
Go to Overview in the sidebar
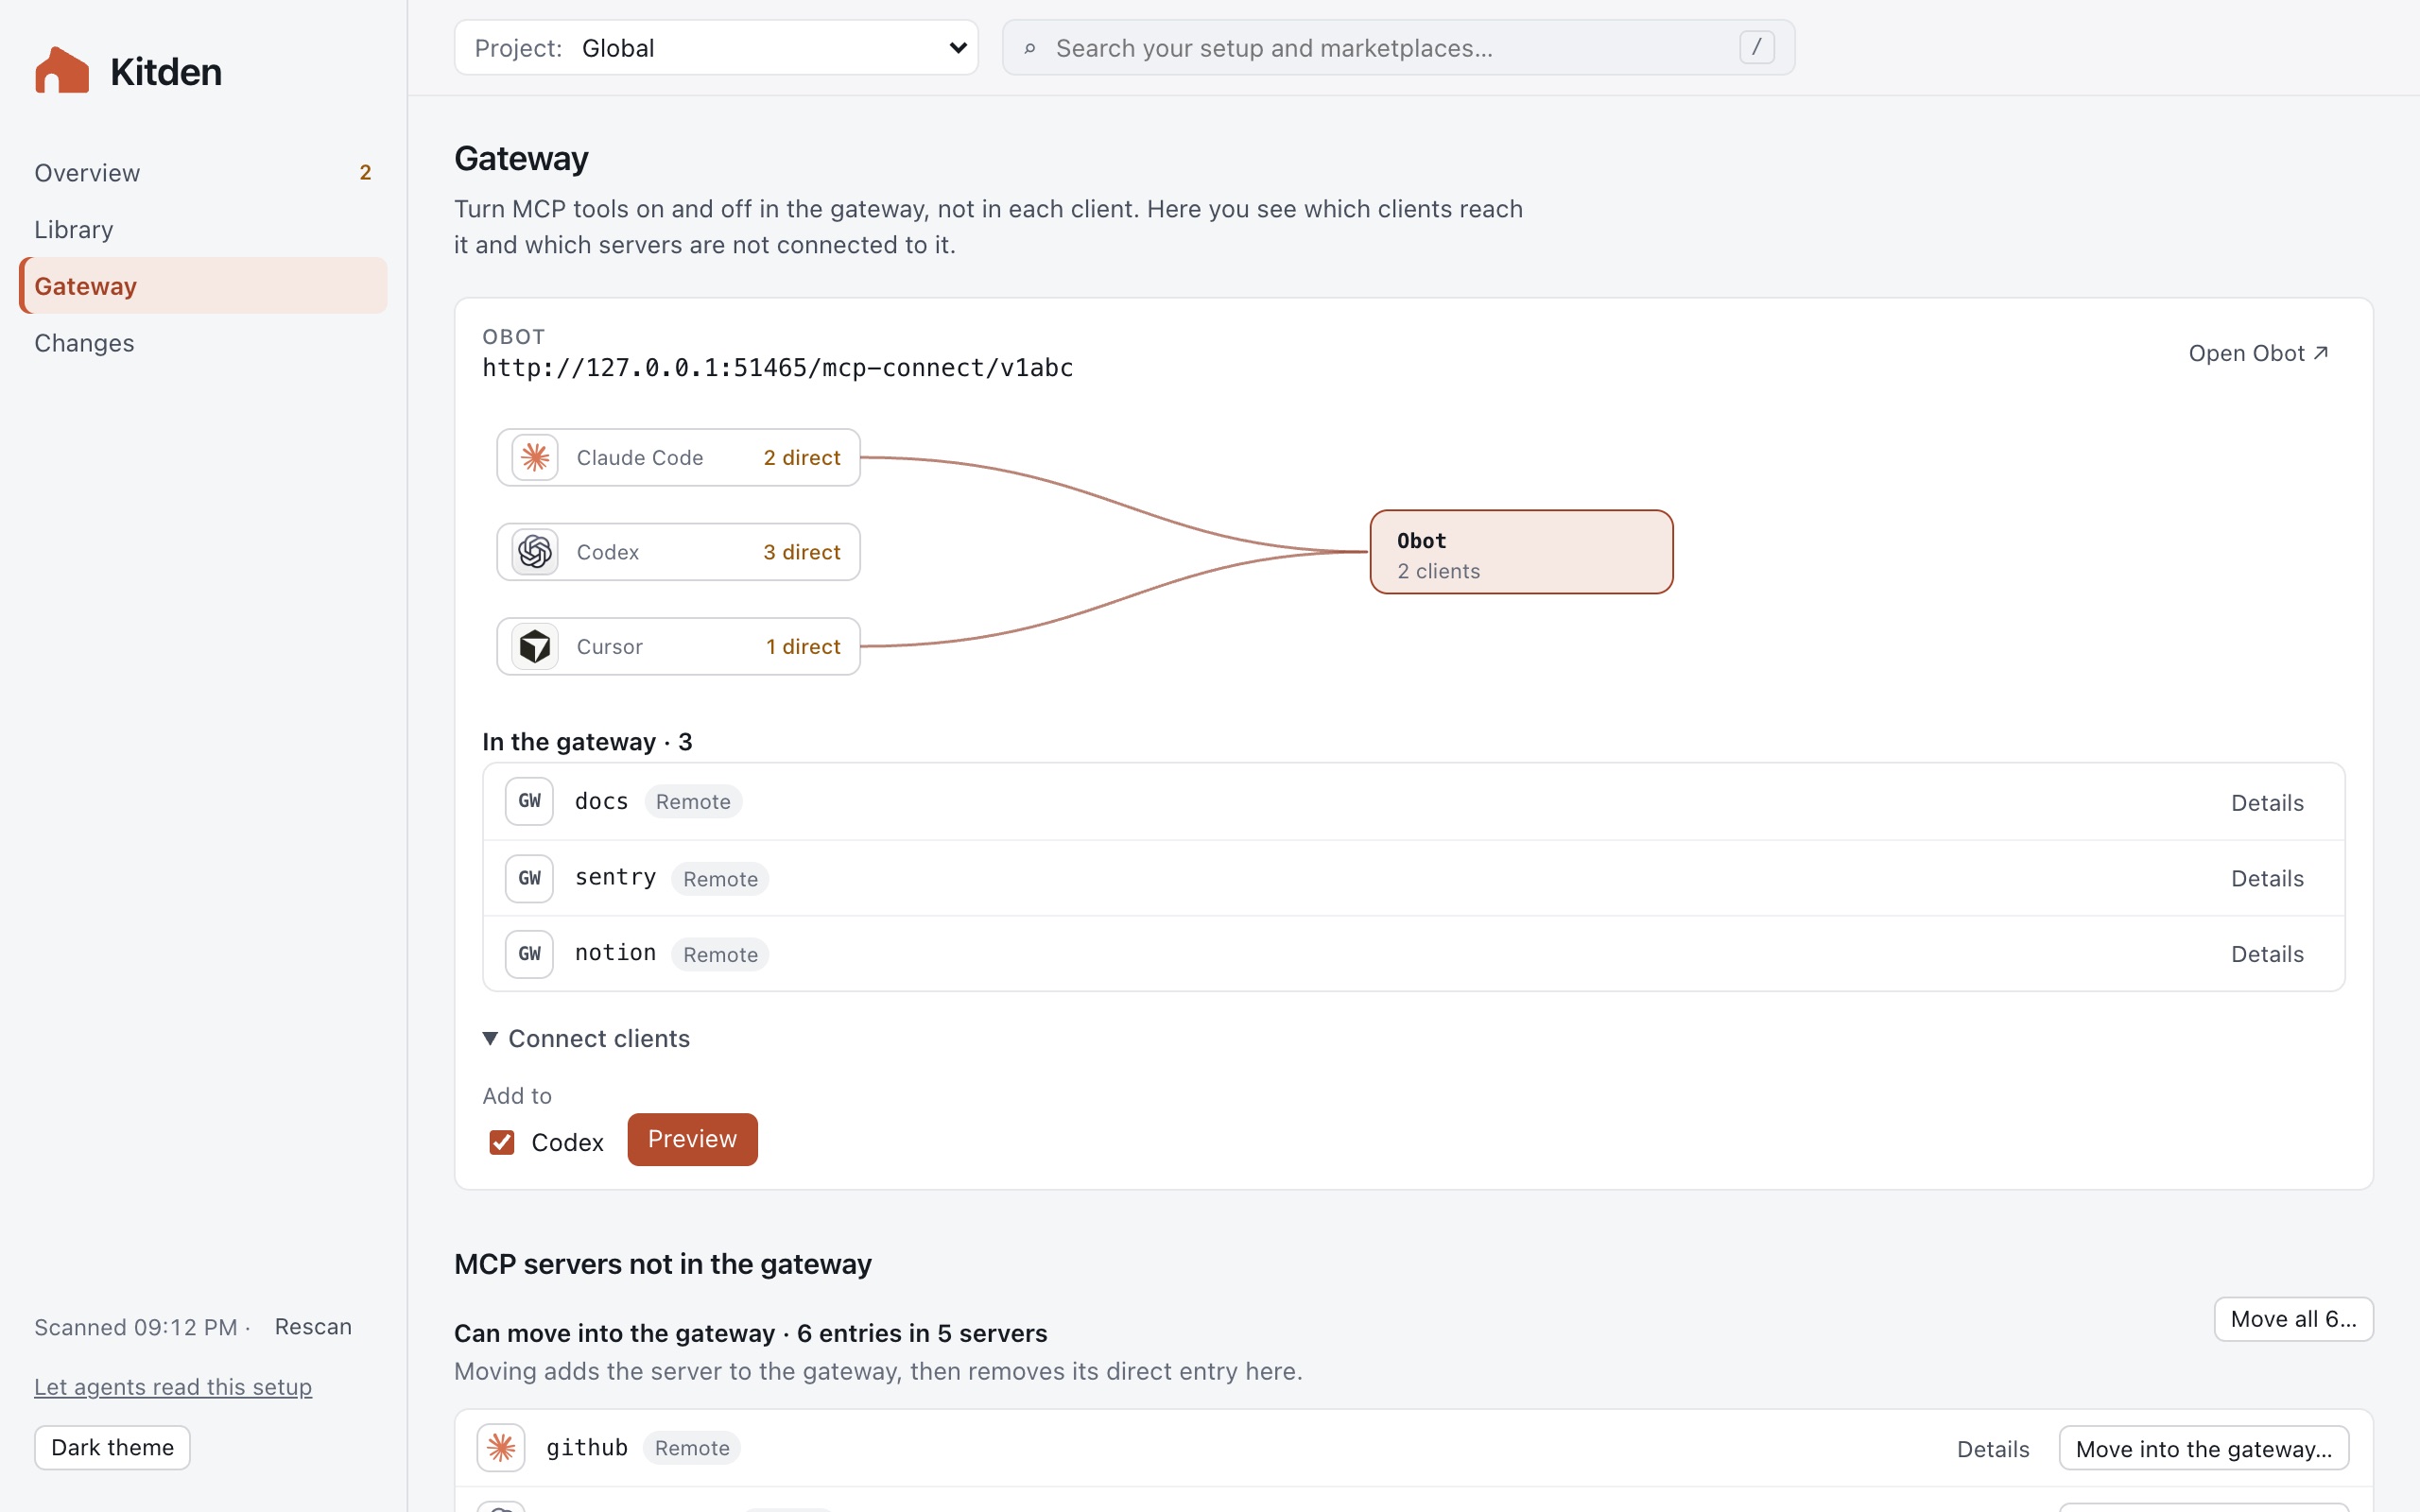coord(203,172)
